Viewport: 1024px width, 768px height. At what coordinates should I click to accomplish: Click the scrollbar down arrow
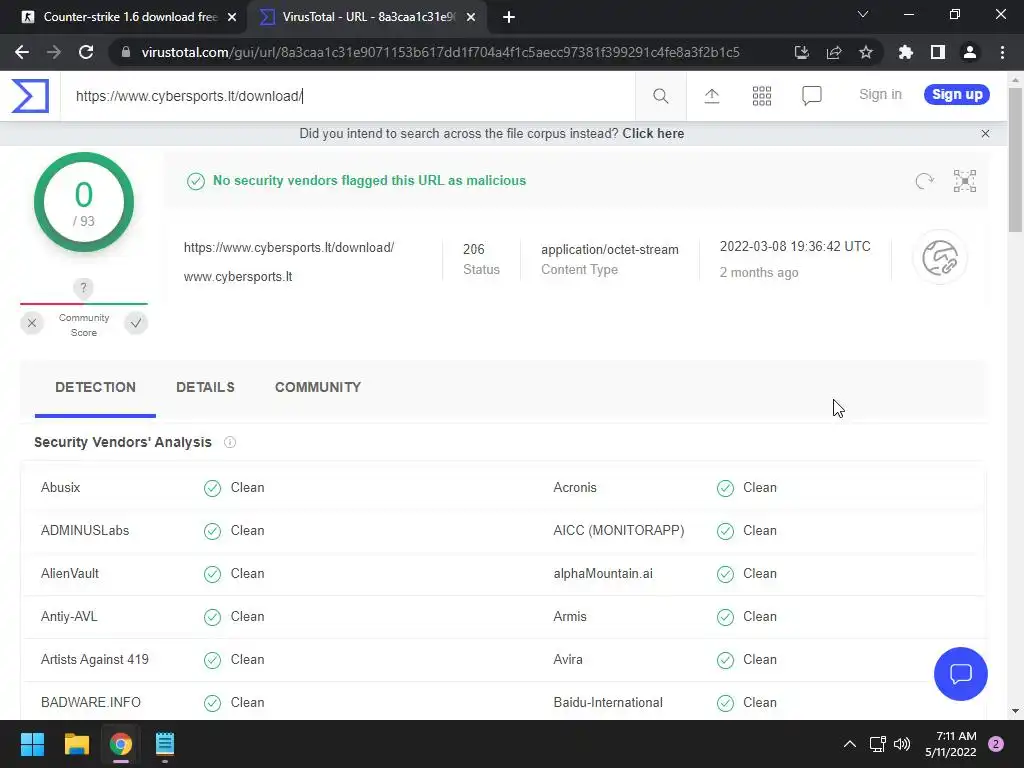click(1015, 711)
